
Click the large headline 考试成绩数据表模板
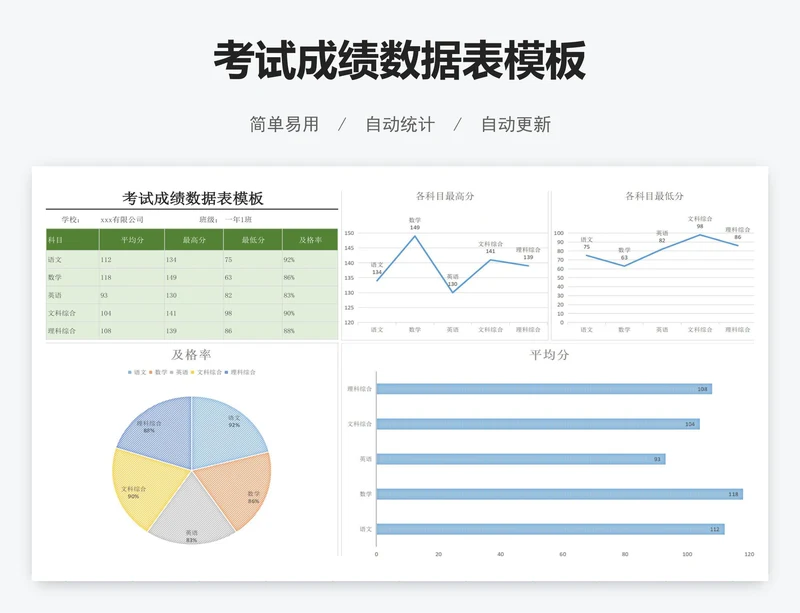399,61
